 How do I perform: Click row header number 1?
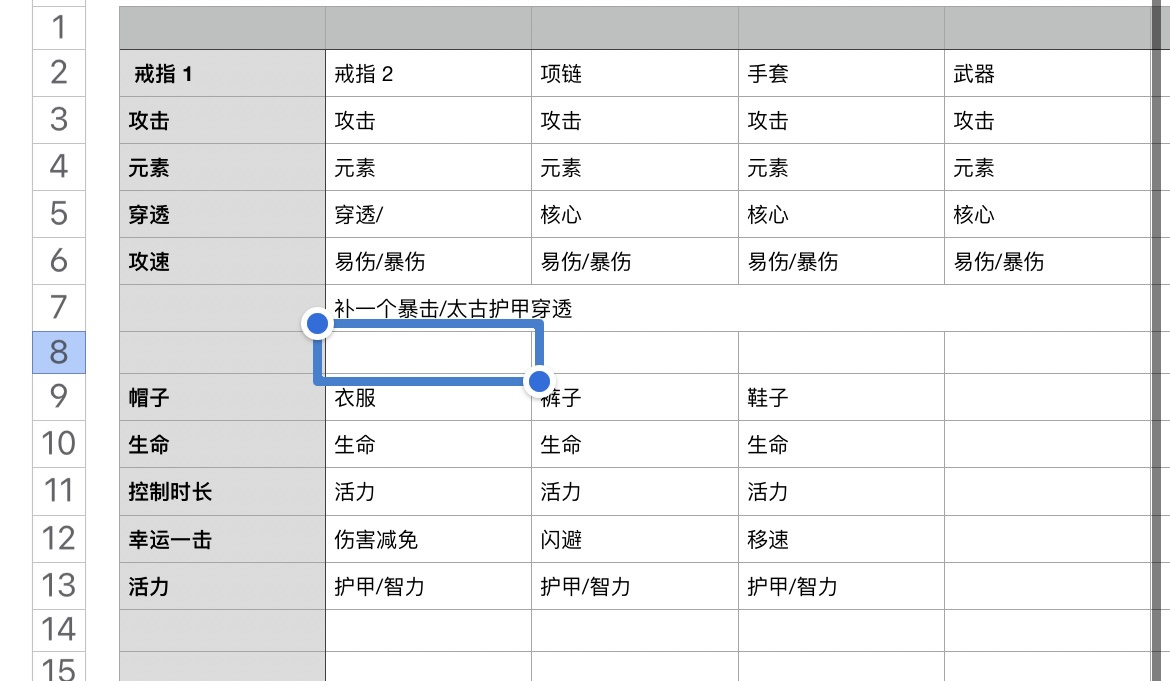pyautogui.click(x=59, y=28)
